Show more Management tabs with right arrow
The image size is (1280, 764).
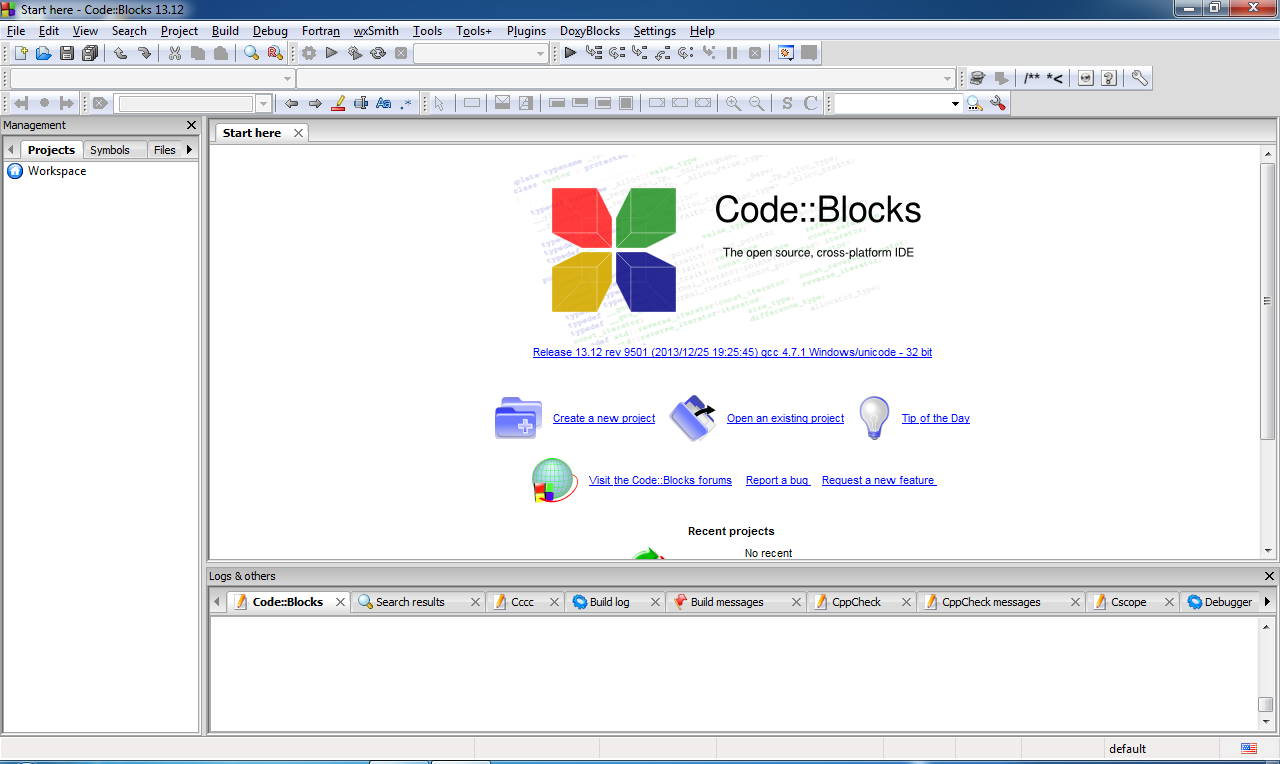click(190, 150)
